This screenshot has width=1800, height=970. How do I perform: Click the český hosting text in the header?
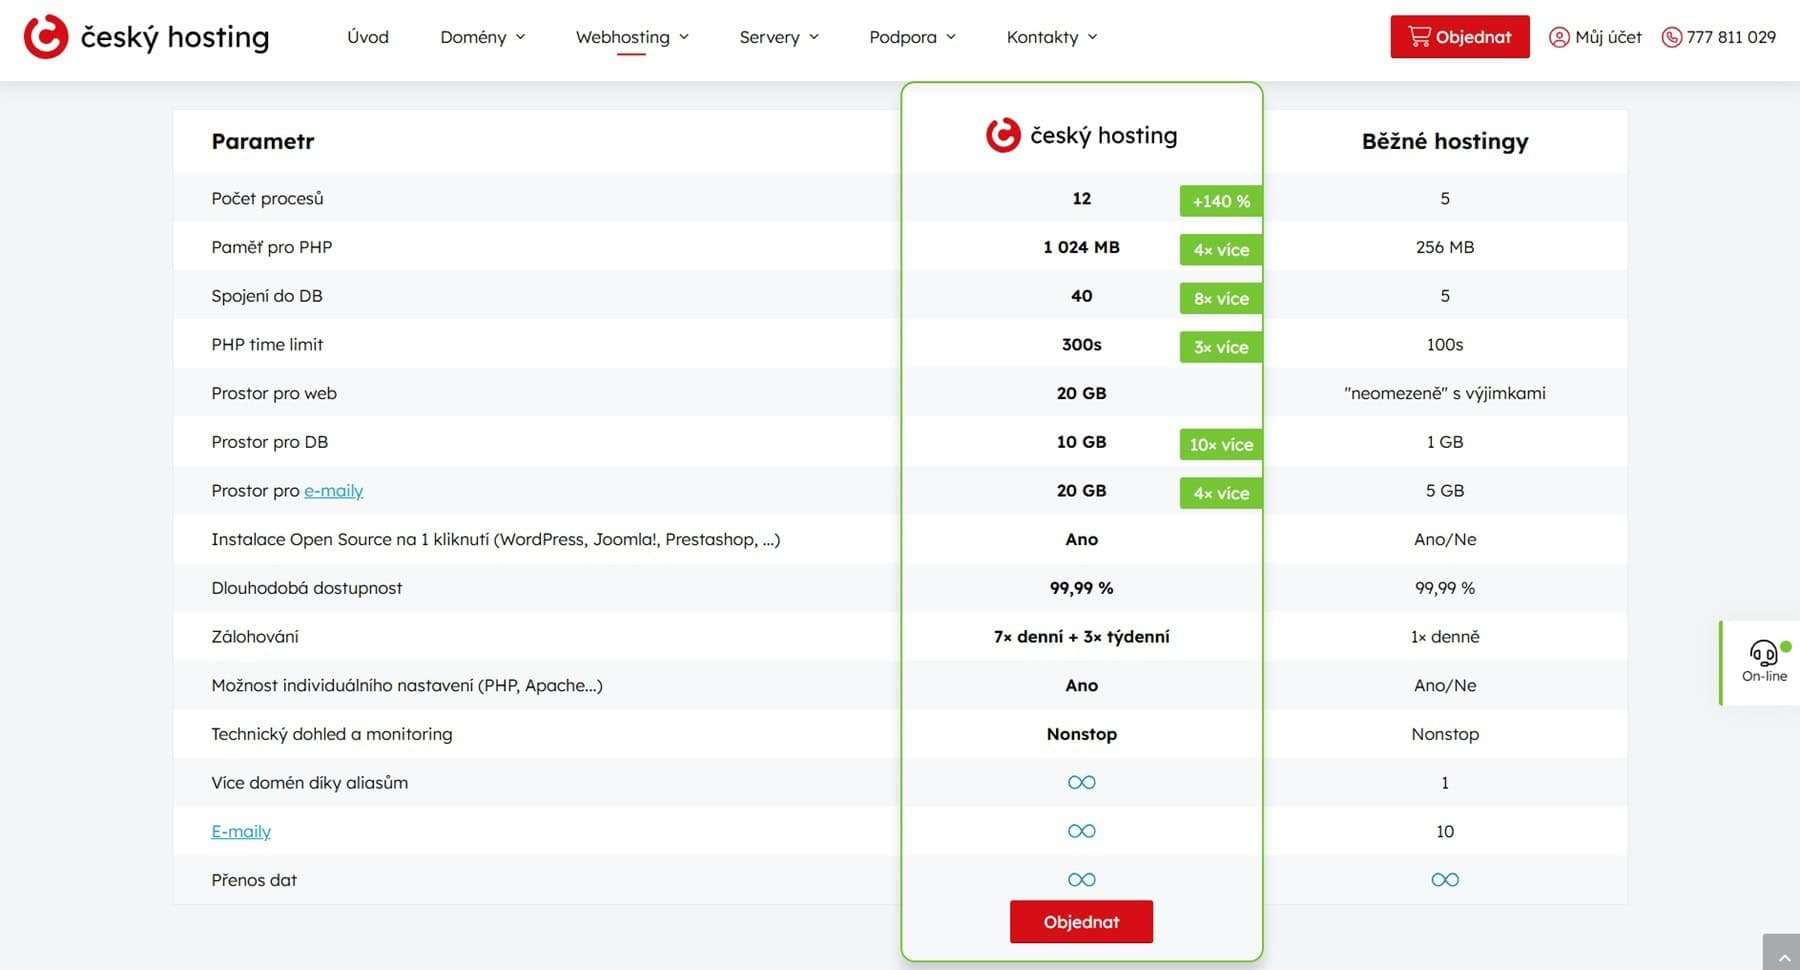pyautogui.click(x=175, y=38)
